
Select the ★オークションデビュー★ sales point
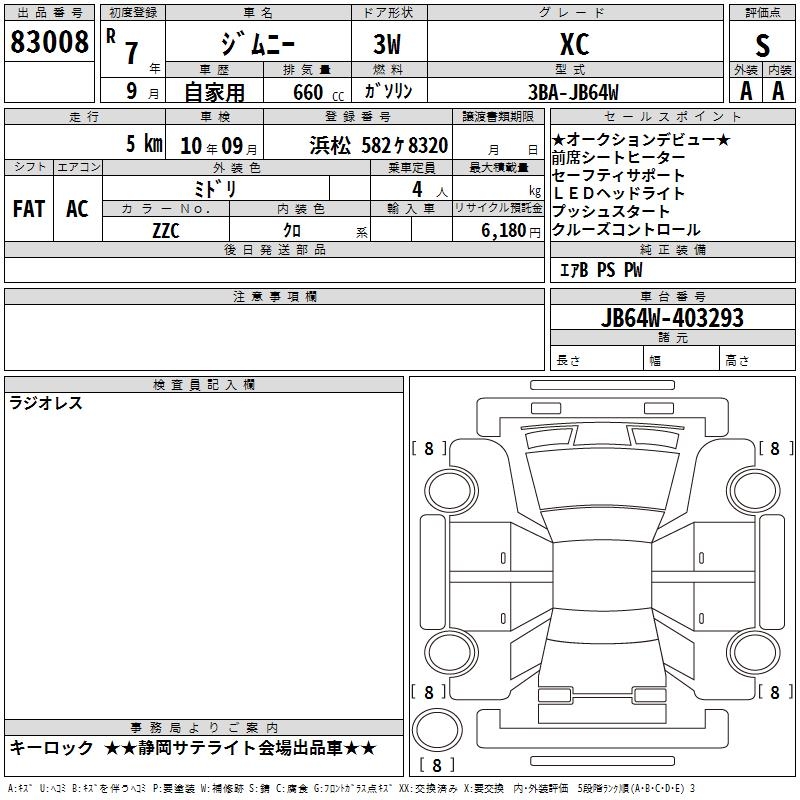click(641, 139)
